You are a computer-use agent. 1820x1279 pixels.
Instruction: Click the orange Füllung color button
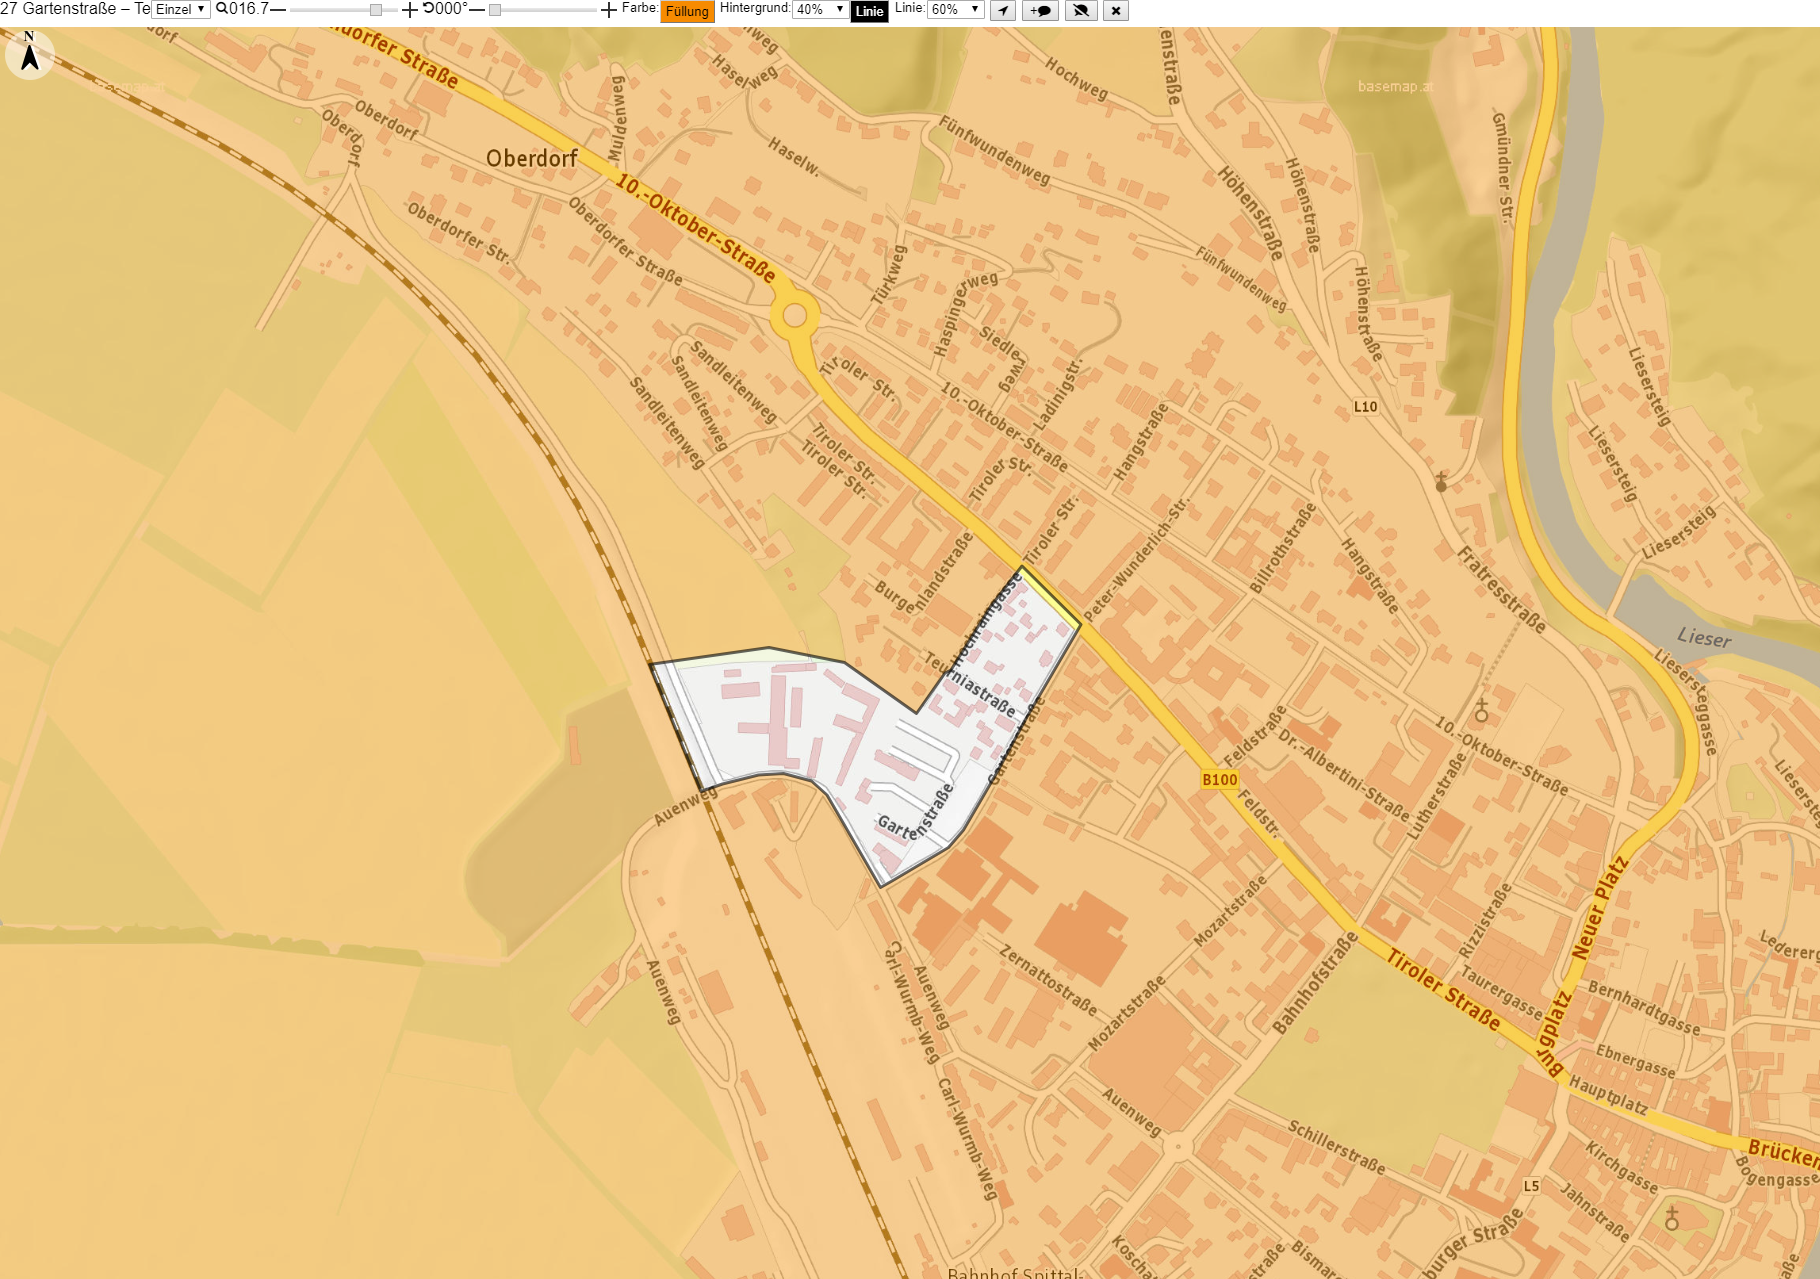(x=687, y=12)
